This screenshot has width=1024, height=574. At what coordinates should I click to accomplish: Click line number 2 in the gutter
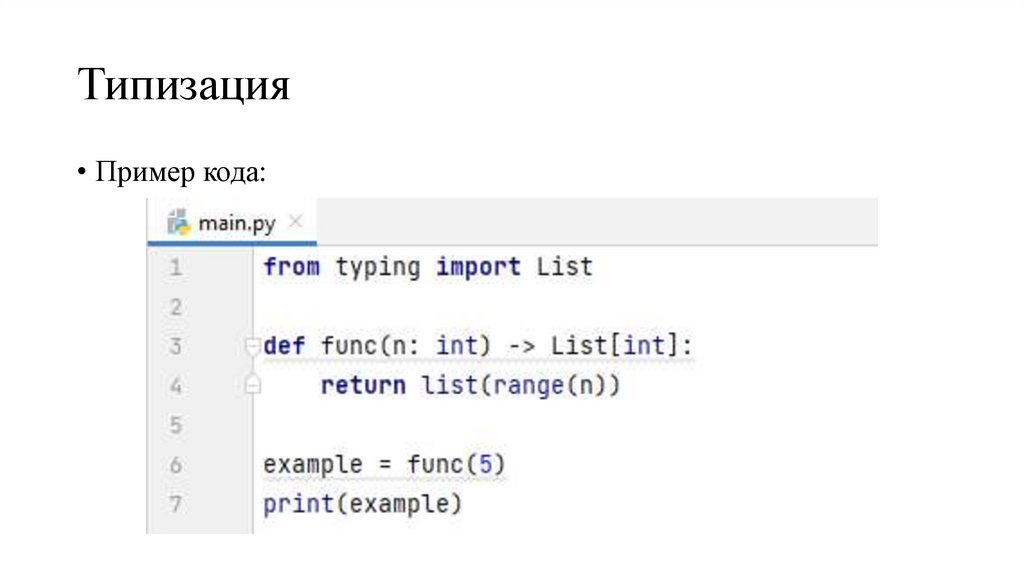[176, 307]
